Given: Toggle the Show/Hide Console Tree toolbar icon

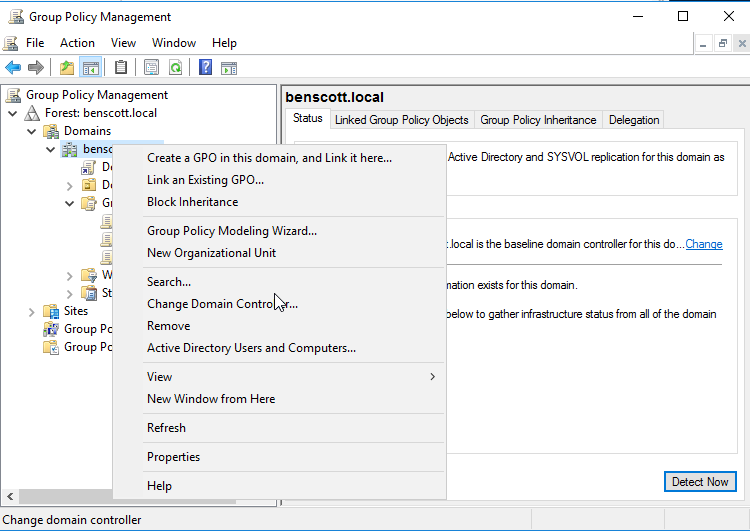Looking at the screenshot, I should click(90, 68).
